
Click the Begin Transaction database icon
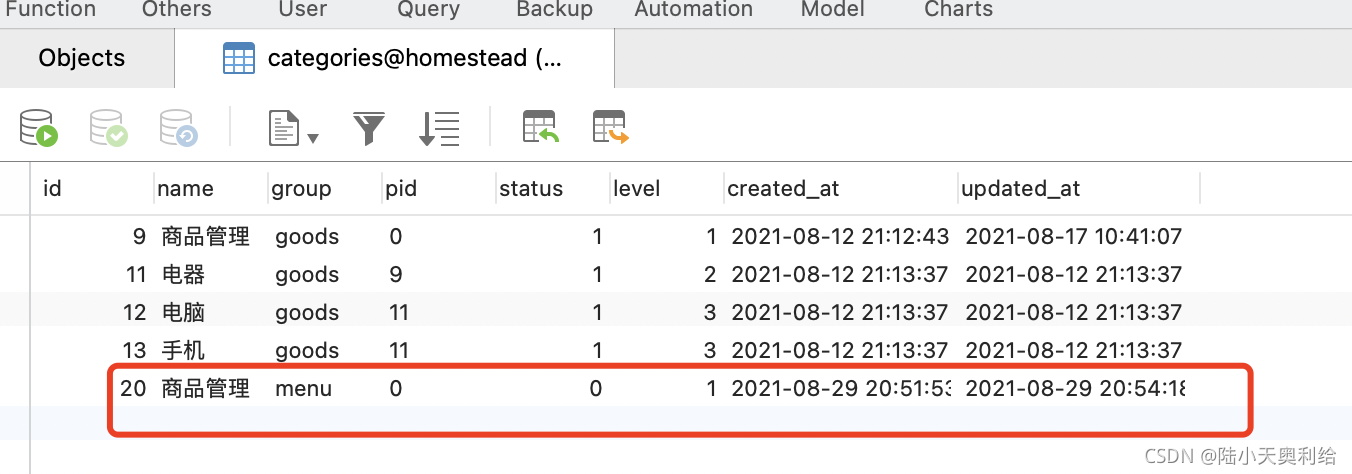pos(39,128)
